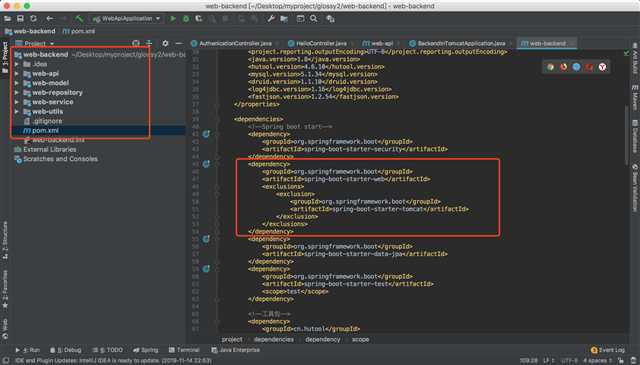Hide the Project panel with minus icon
Screen dimensions: 640x365
click(x=178, y=43)
